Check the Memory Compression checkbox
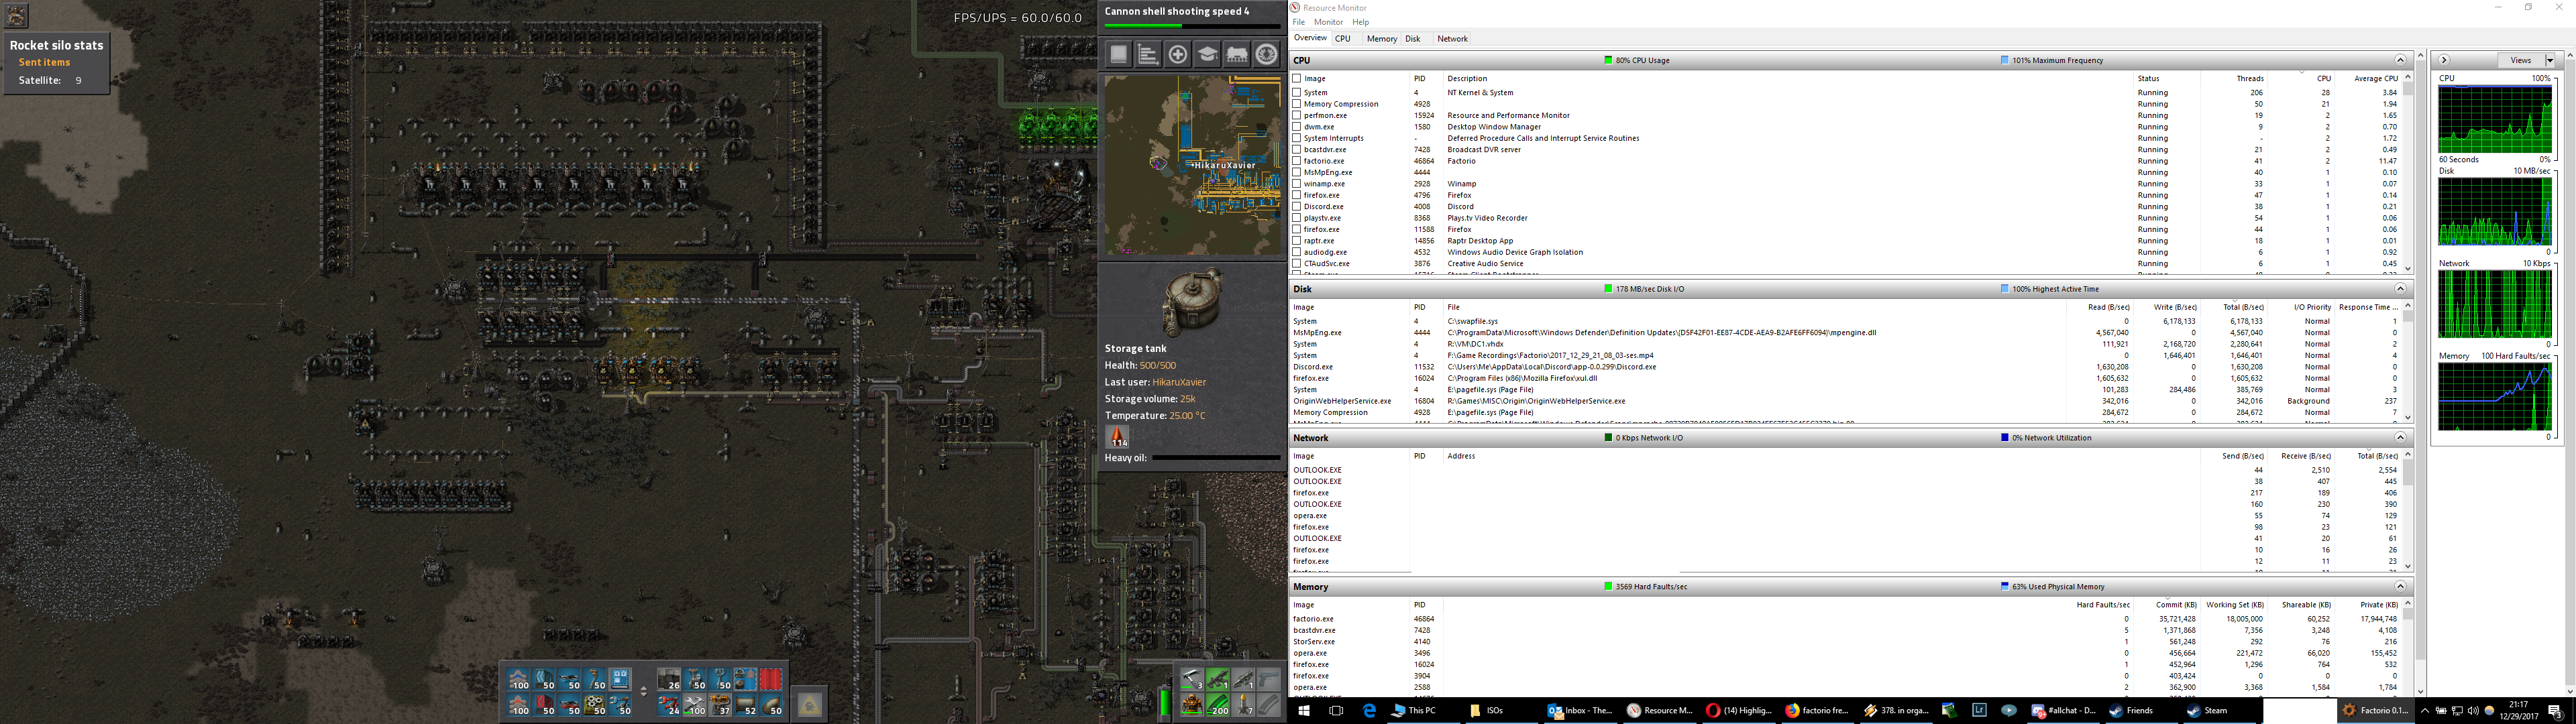Screen dimensions: 2576x724 (1297, 104)
